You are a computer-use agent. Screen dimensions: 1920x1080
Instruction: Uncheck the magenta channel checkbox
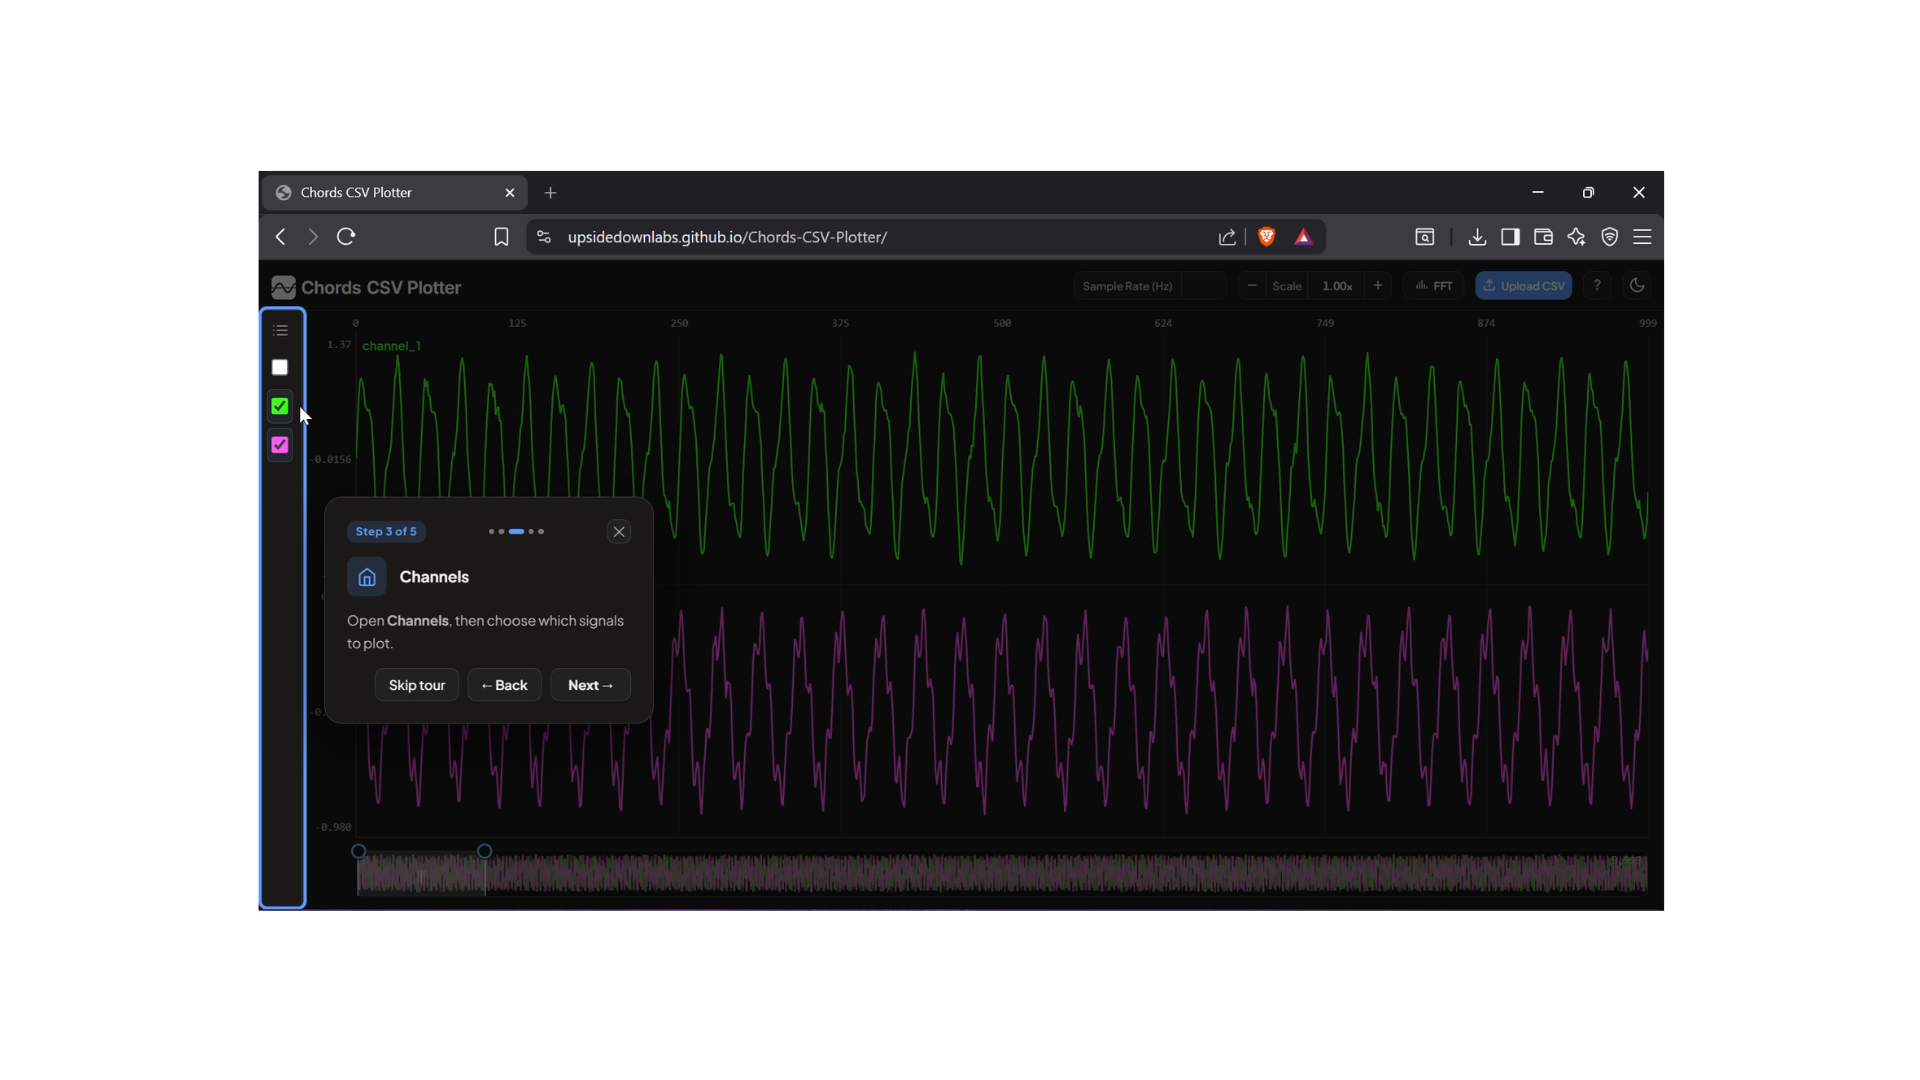pos(280,445)
